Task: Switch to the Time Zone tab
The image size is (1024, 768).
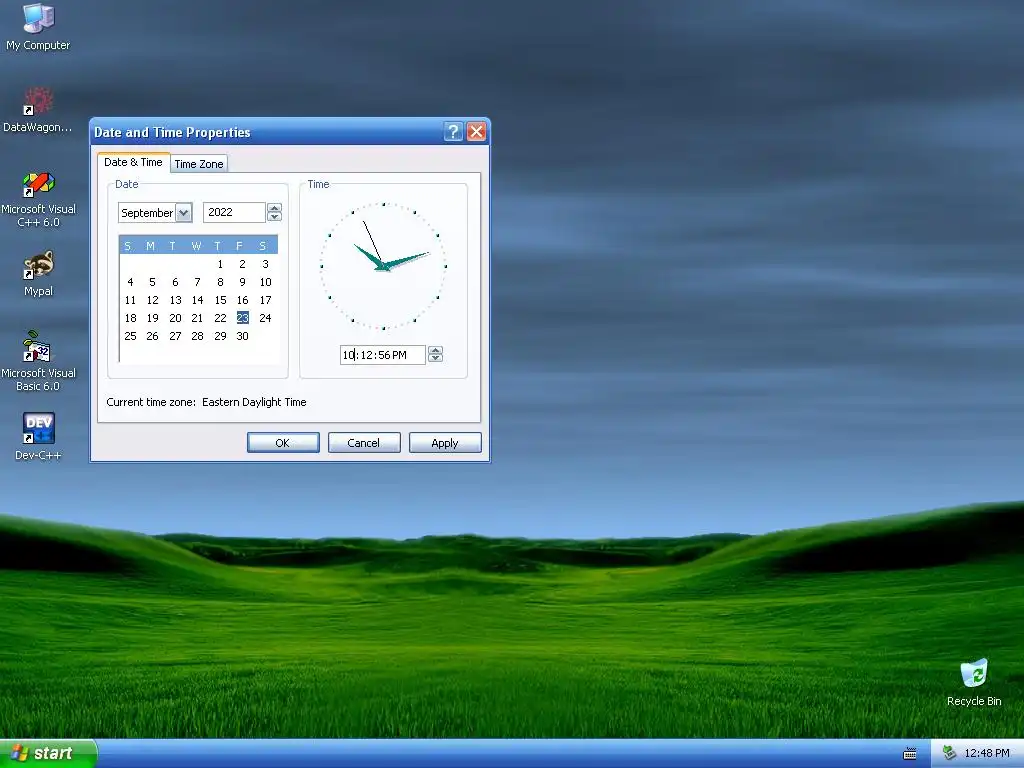Action: coord(199,164)
